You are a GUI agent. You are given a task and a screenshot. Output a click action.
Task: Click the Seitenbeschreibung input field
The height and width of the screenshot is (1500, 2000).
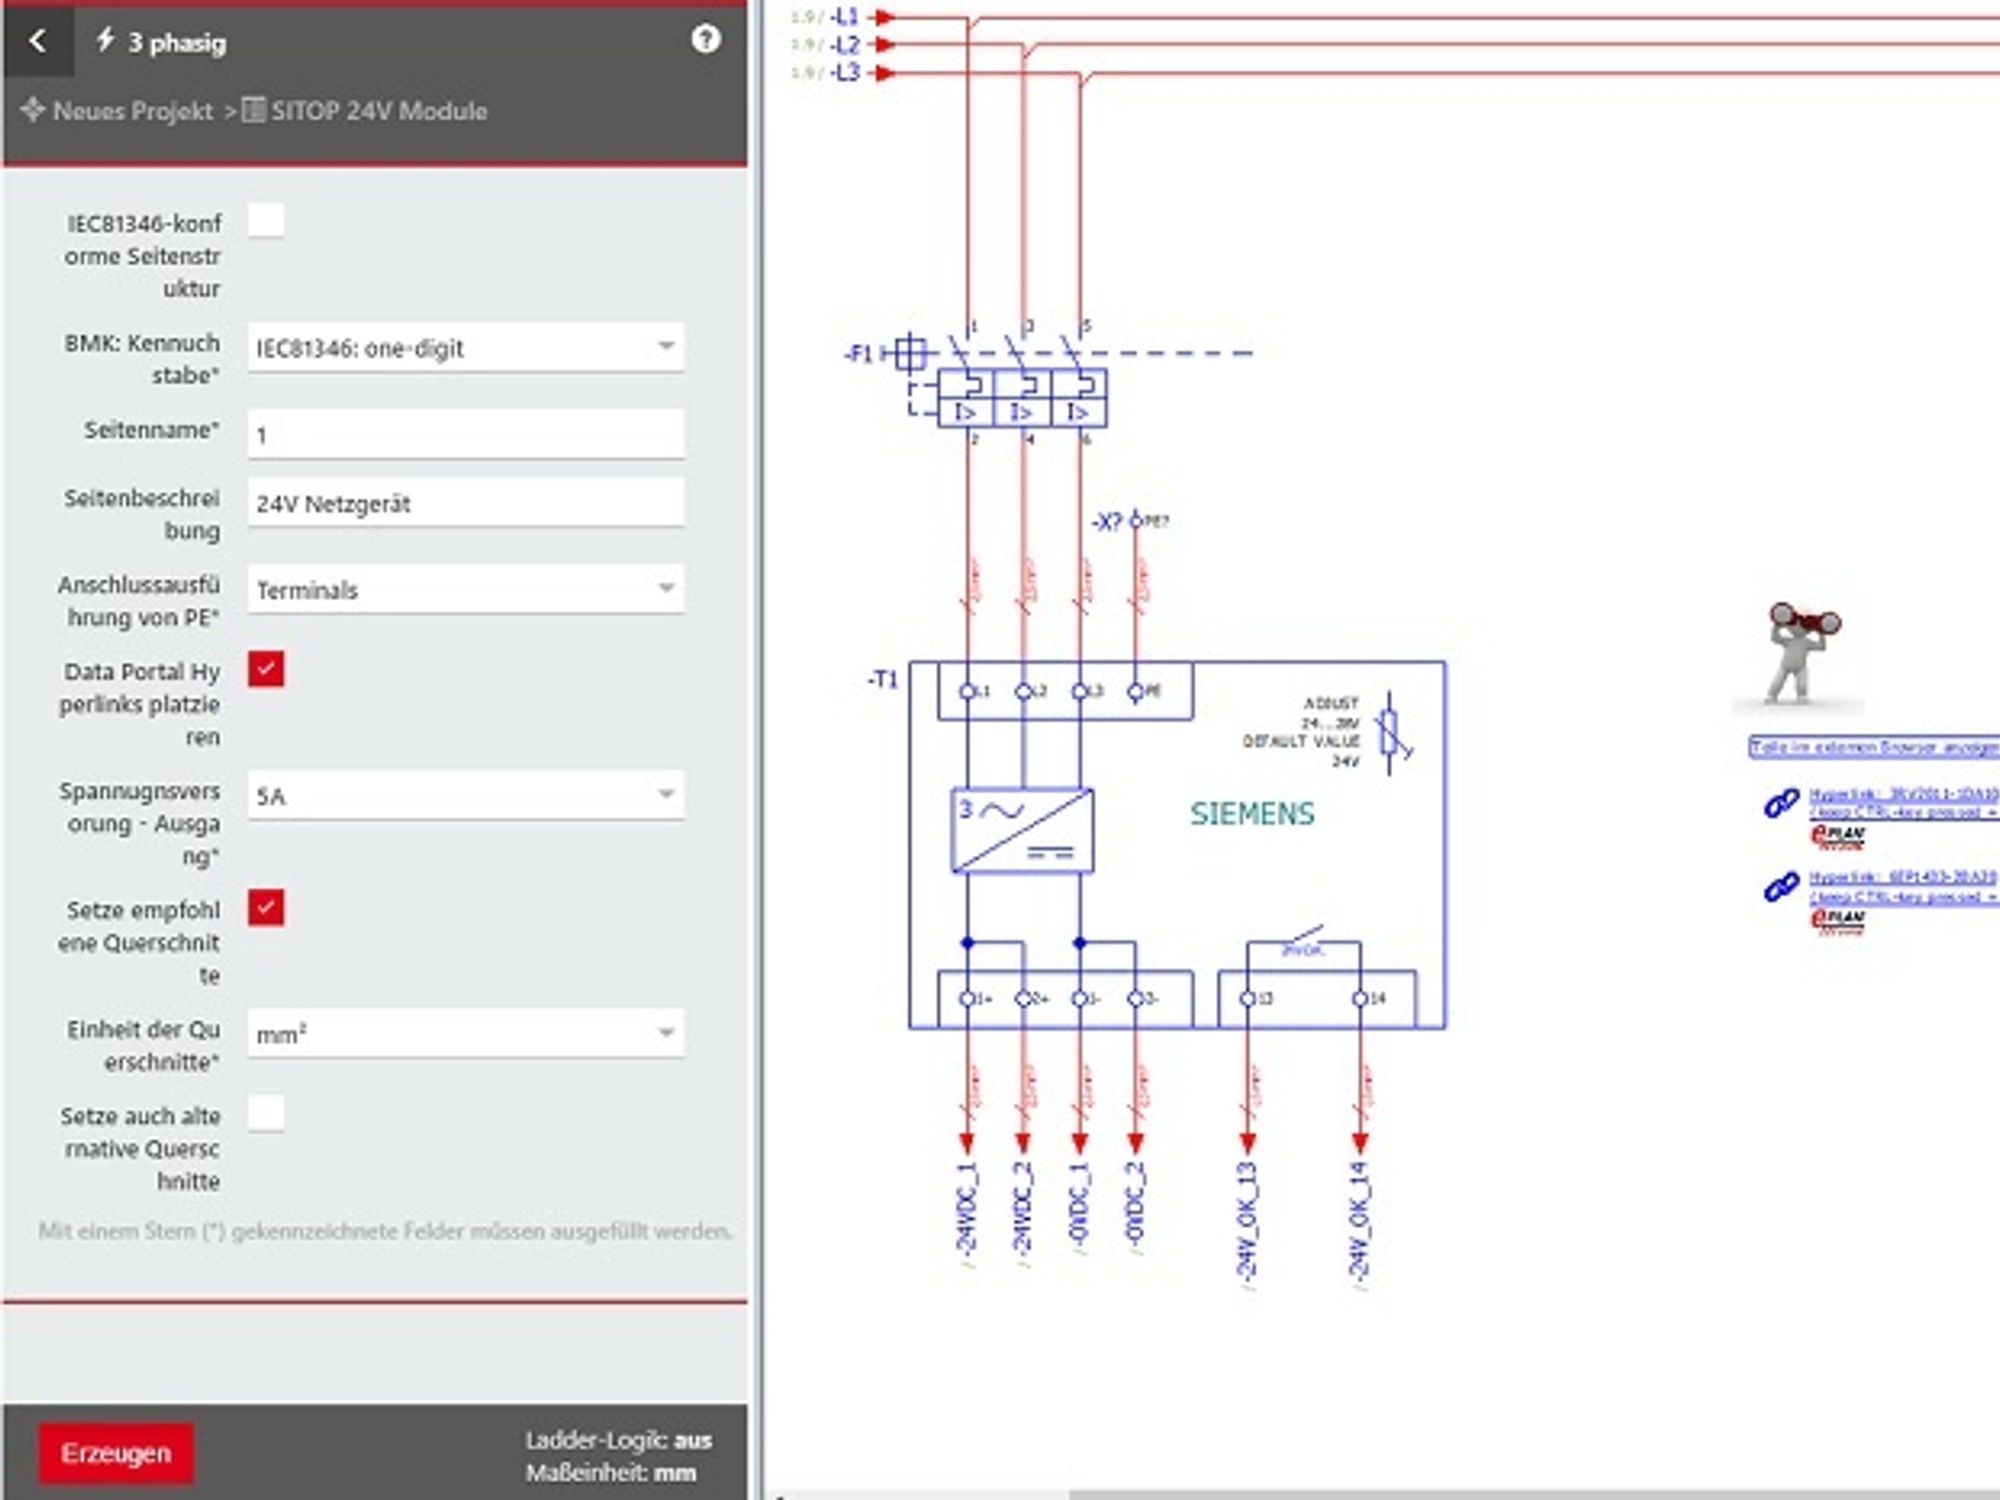point(466,502)
